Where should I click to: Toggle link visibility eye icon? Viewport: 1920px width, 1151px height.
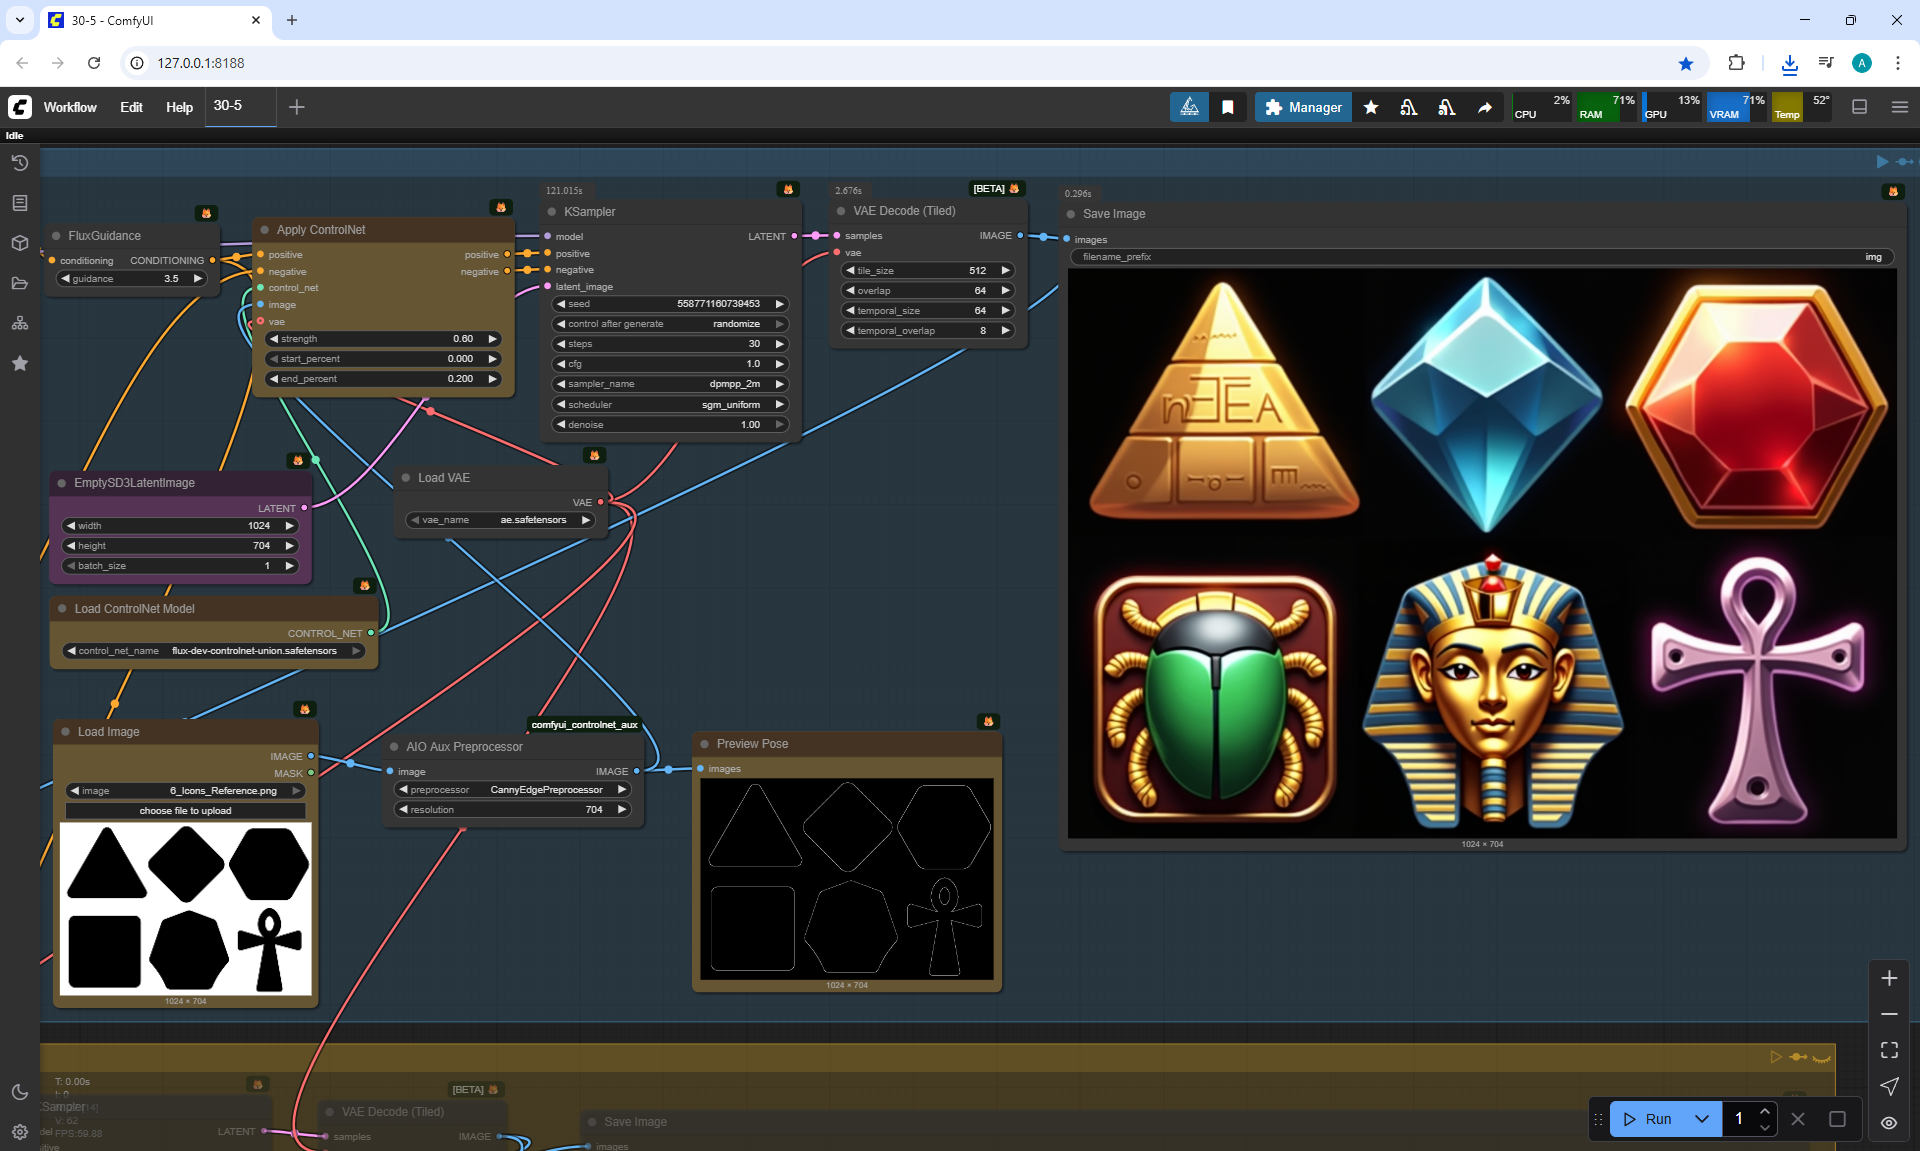[x=1889, y=1123]
